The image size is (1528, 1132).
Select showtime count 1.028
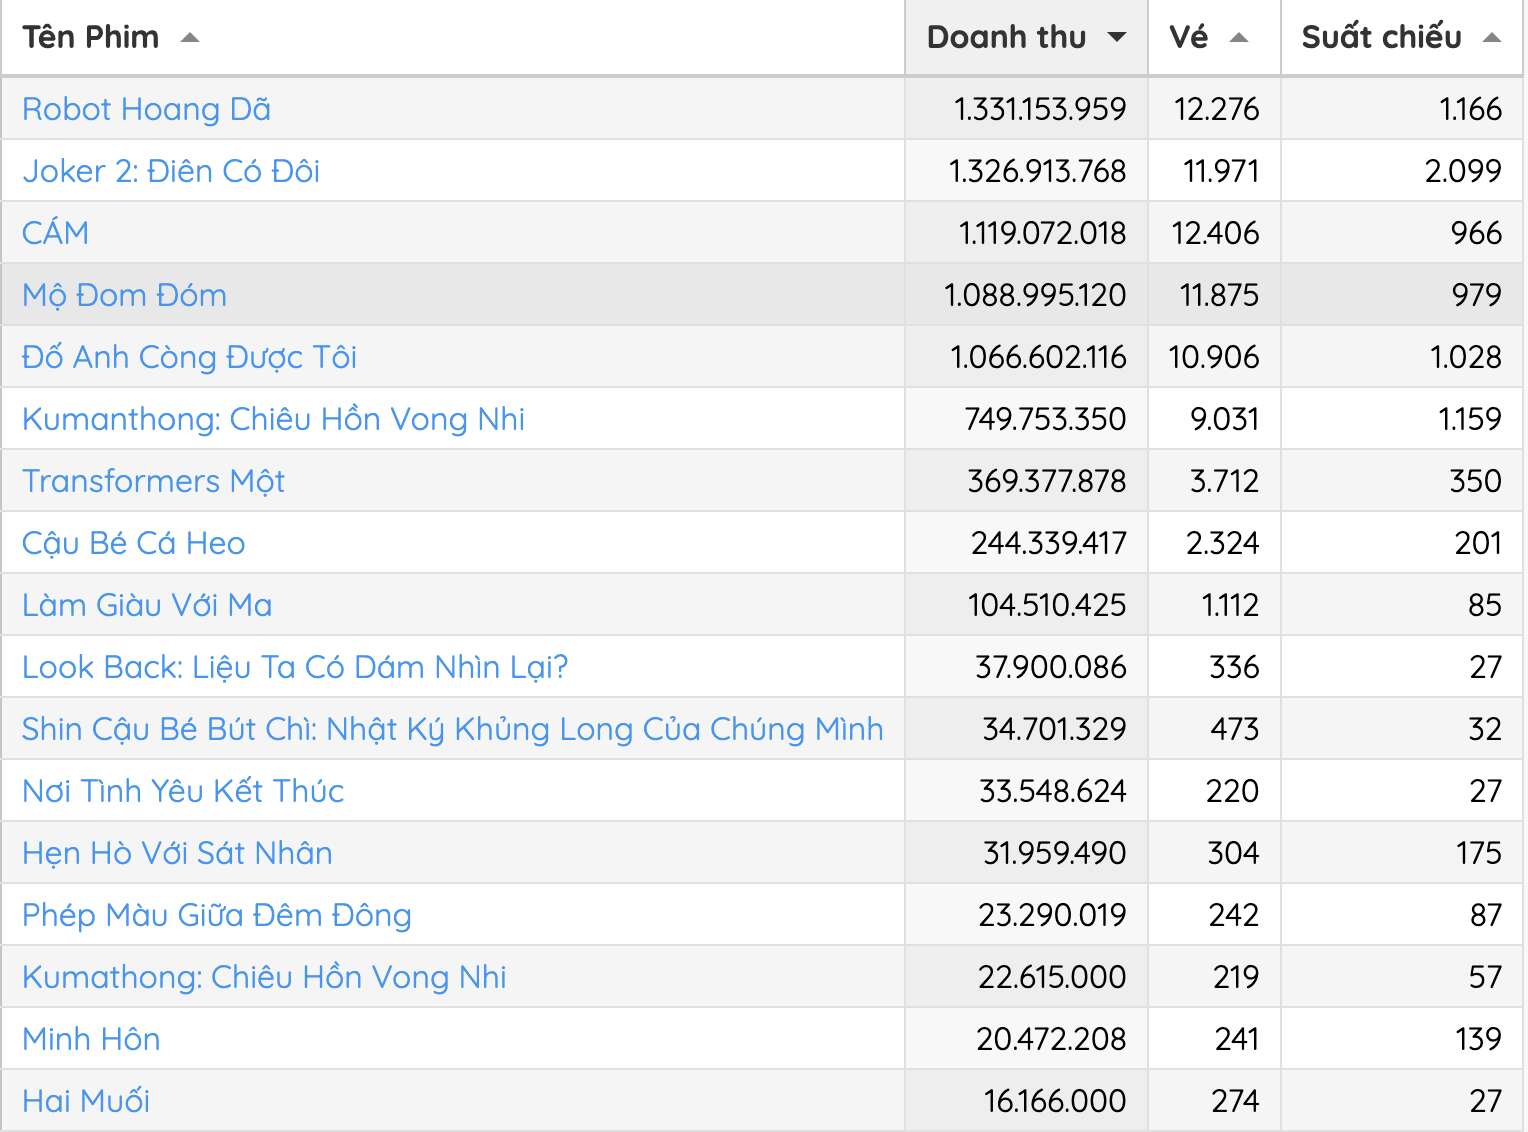1466,357
